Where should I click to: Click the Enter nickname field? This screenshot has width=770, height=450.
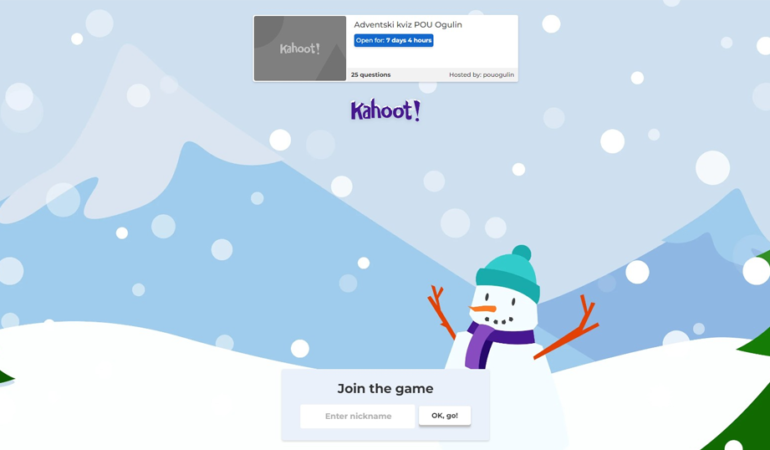(x=358, y=416)
